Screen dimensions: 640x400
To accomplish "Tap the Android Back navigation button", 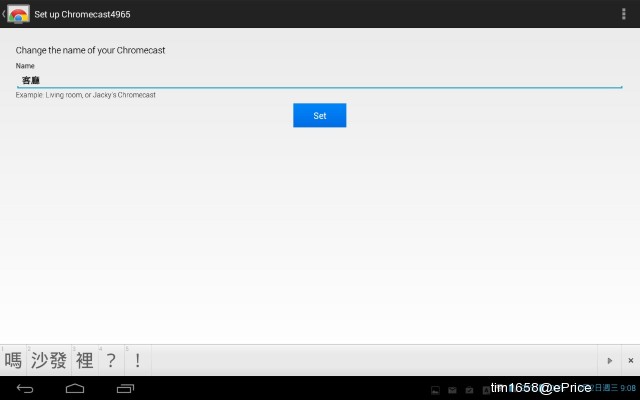I will [25, 389].
